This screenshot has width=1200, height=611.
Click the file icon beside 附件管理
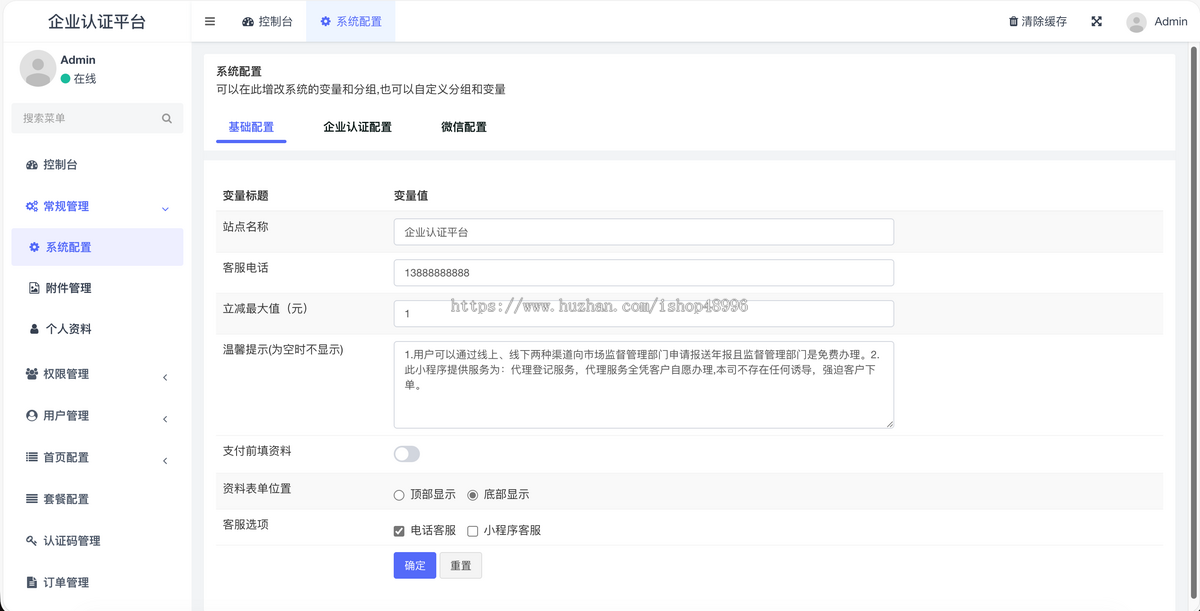[34, 288]
